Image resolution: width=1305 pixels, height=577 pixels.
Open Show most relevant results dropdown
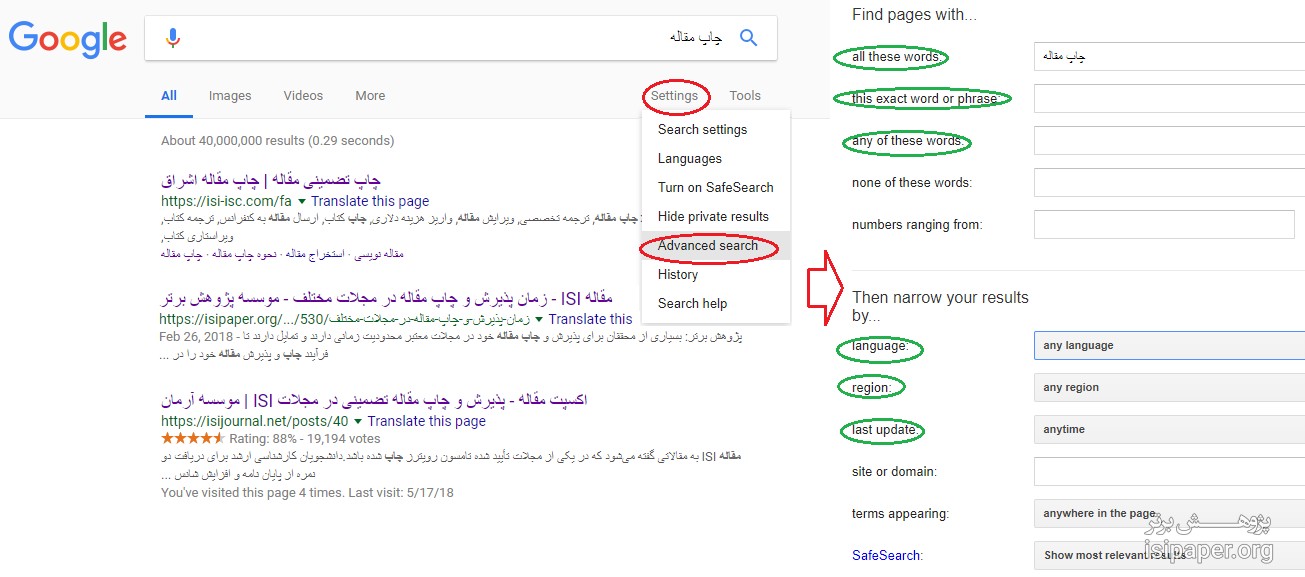click(x=1169, y=555)
